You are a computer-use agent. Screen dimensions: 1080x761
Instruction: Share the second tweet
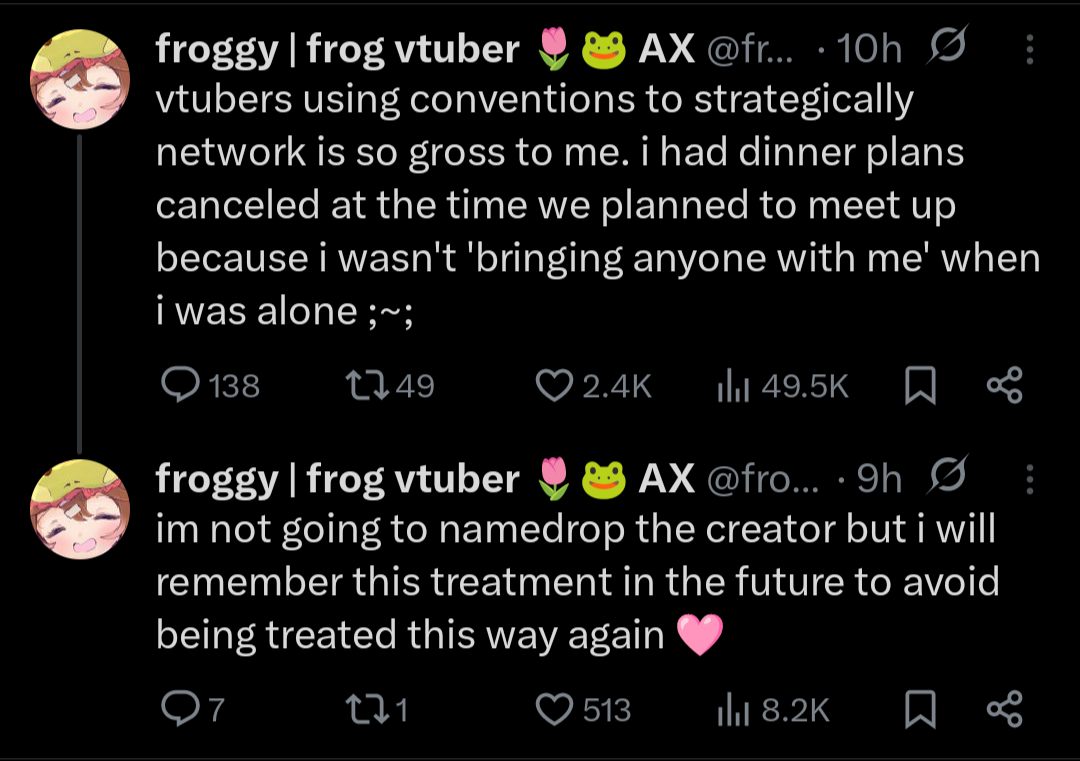(1004, 710)
